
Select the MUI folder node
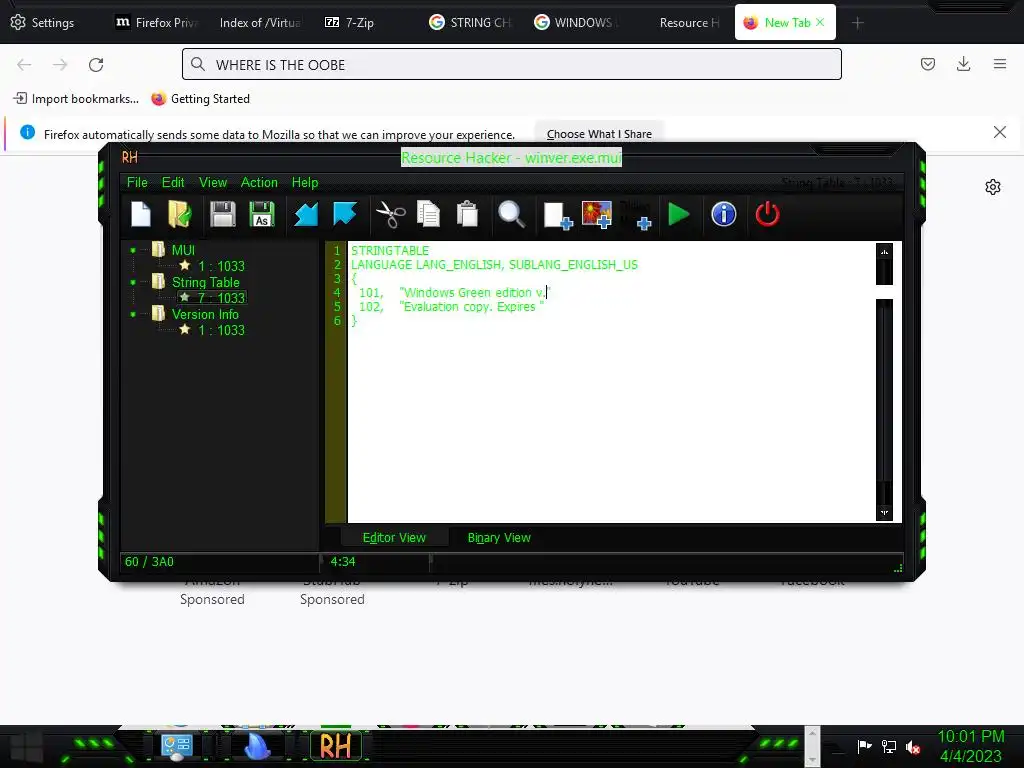click(x=183, y=250)
